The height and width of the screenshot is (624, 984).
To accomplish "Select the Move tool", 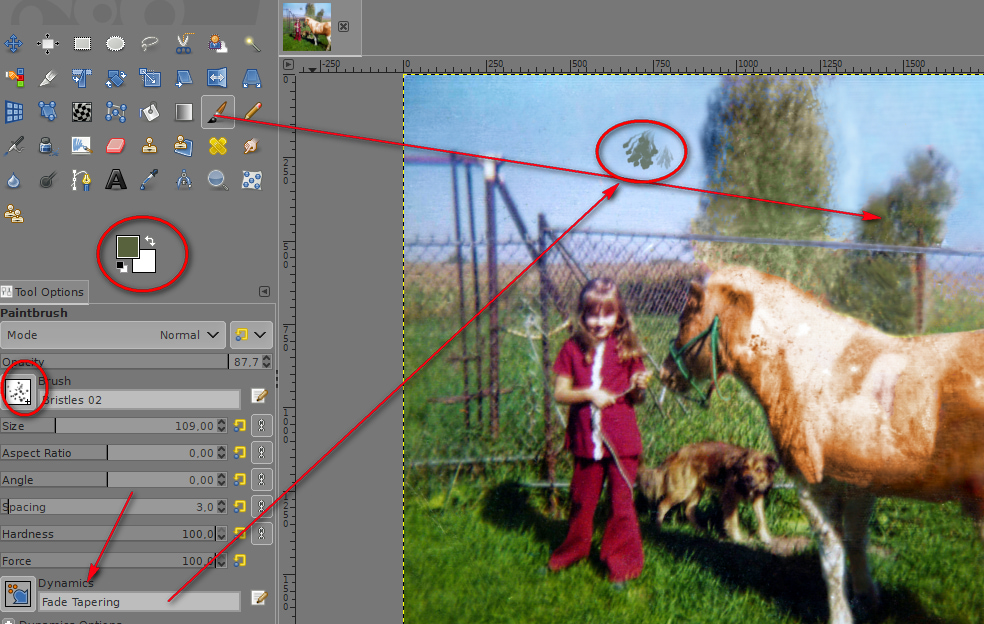I will [14, 44].
